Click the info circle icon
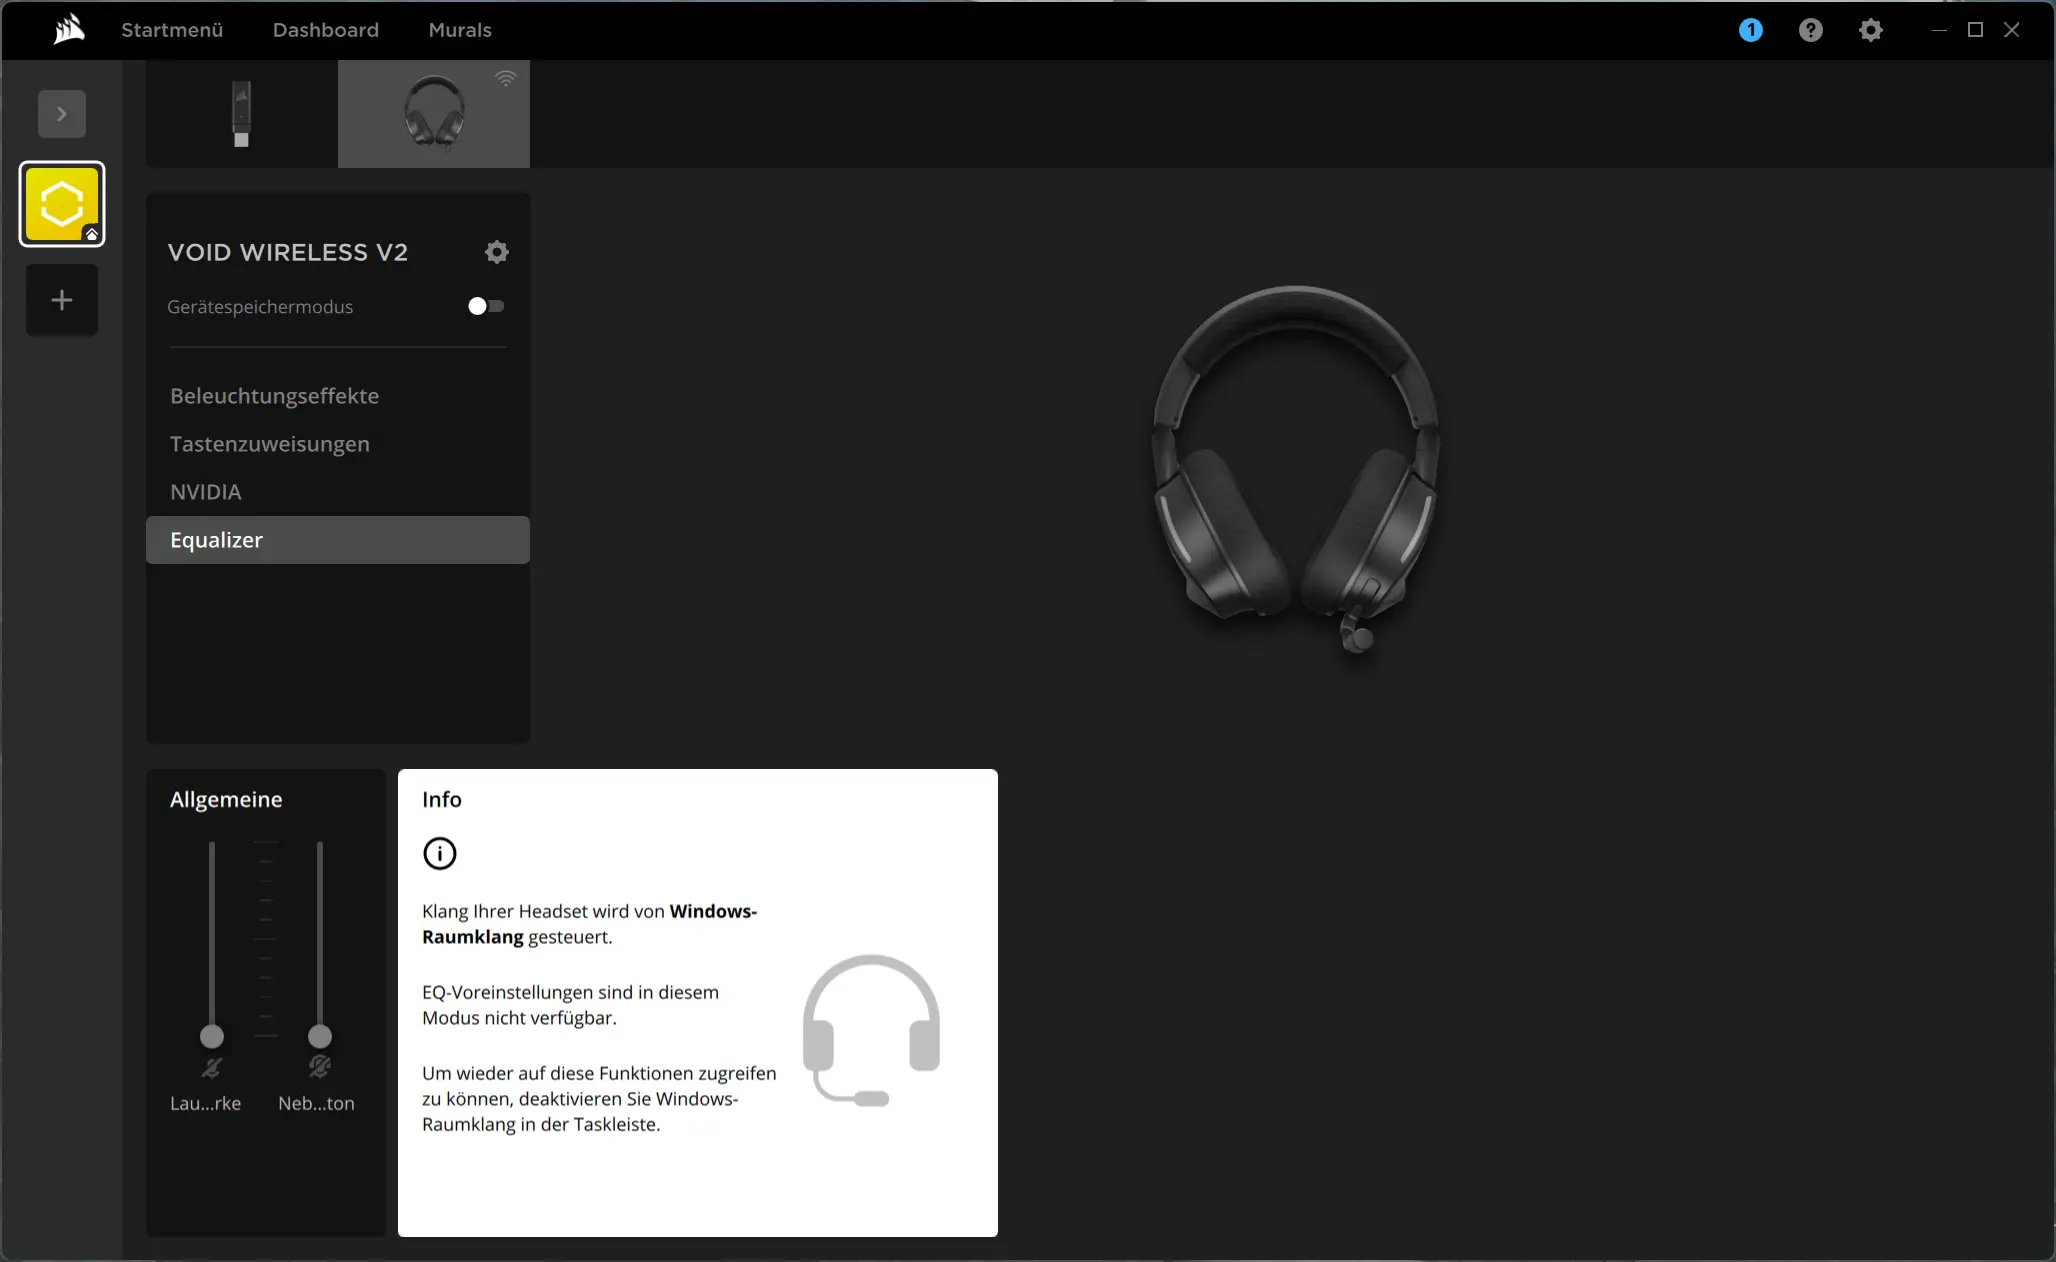The width and height of the screenshot is (2056, 1262). (440, 853)
